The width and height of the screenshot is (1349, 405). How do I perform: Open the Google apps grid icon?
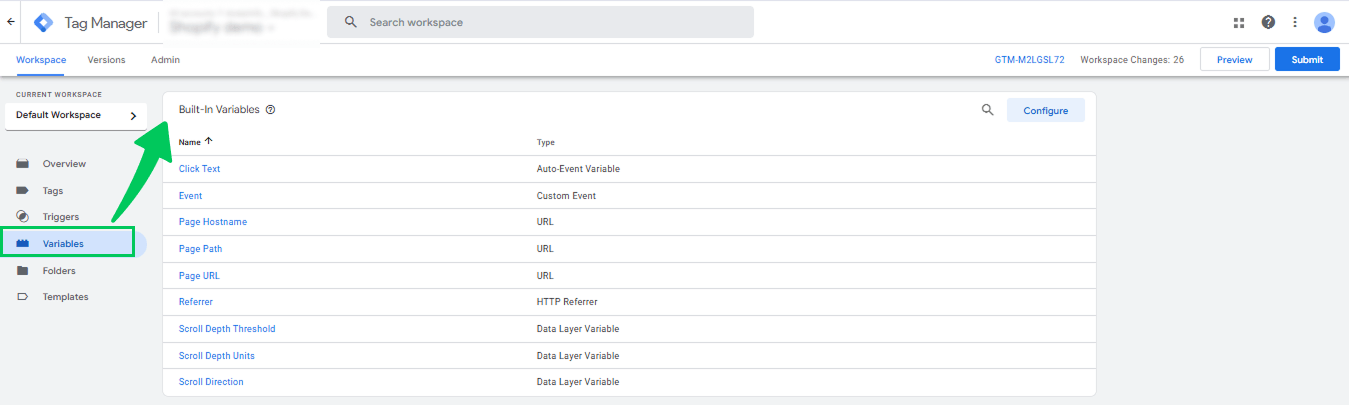tap(1239, 22)
